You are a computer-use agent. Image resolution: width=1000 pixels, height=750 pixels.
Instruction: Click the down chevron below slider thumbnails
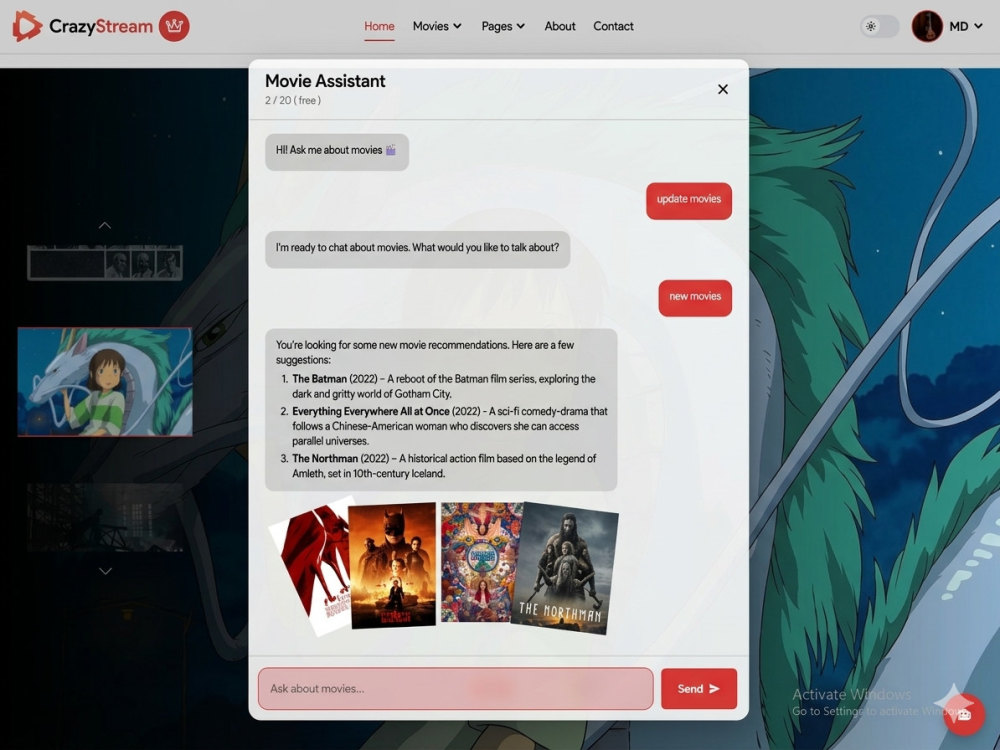105,571
